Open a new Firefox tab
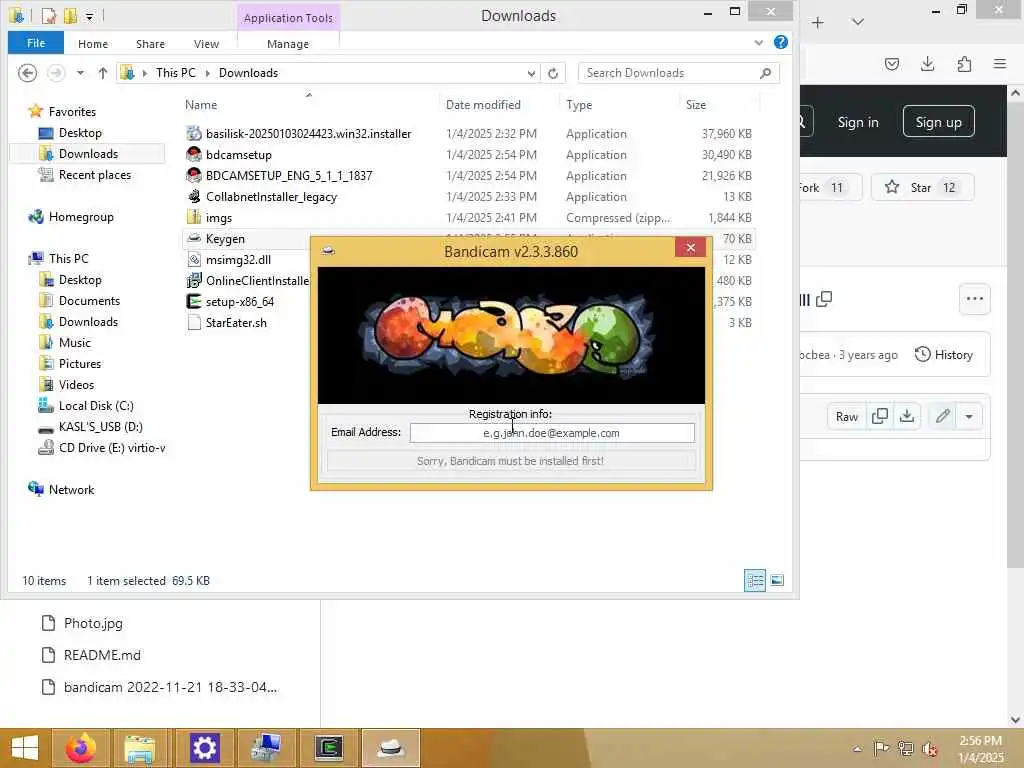Viewport: 1024px width, 768px height. (x=818, y=22)
